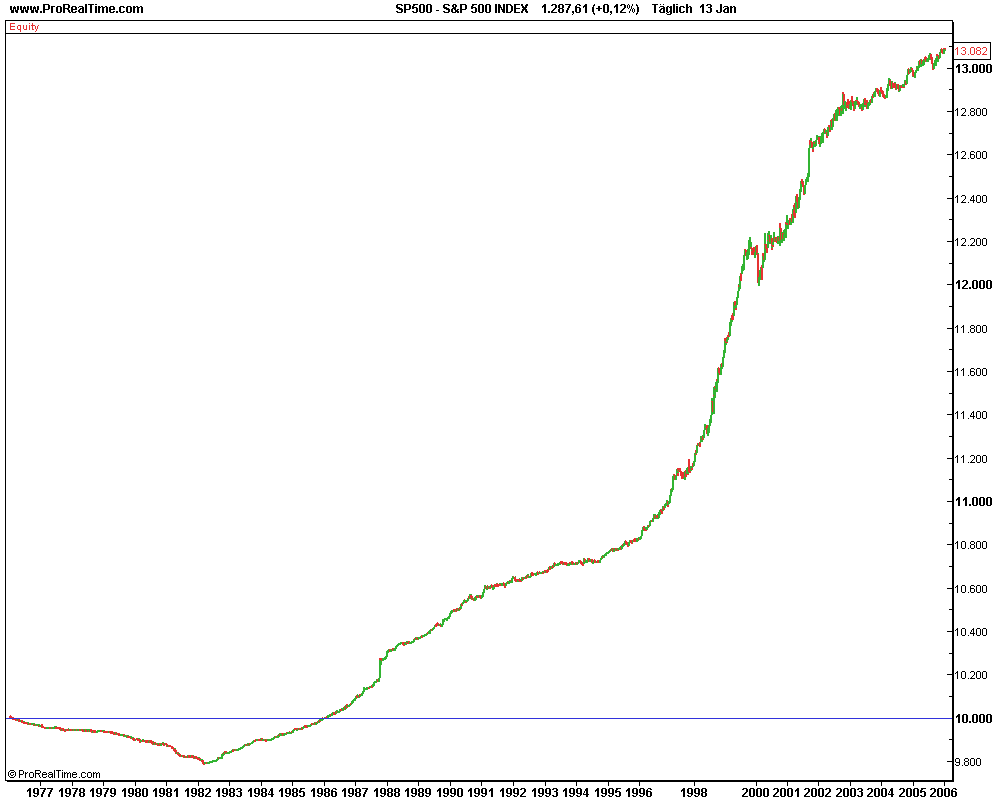Click the Täglich timeframe label
Viewport: 1000px width, 800px height.
(x=672, y=9)
